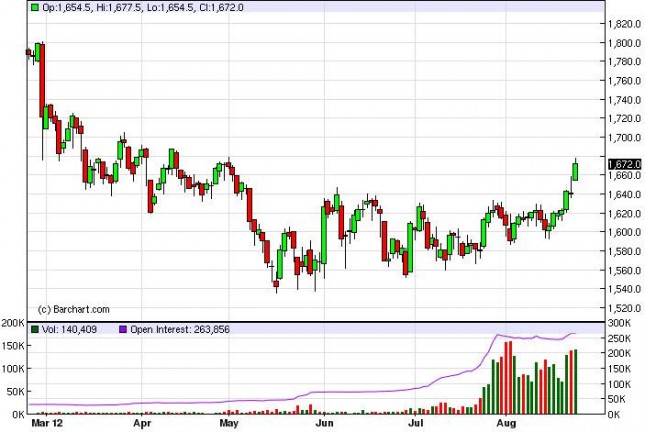Image resolution: width=645 pixels, height=432 pixels.
Task: Click the 250K open interest axis label
Action: point(619,338)
